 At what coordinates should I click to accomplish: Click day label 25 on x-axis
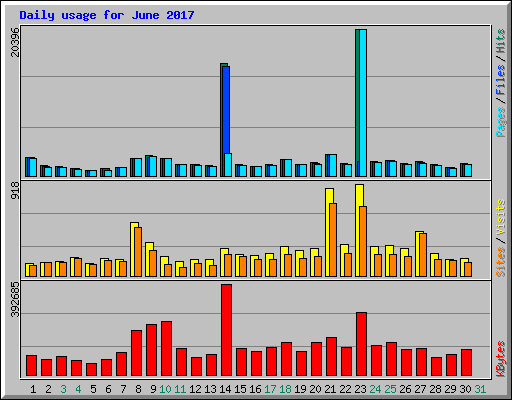point(390,389)
